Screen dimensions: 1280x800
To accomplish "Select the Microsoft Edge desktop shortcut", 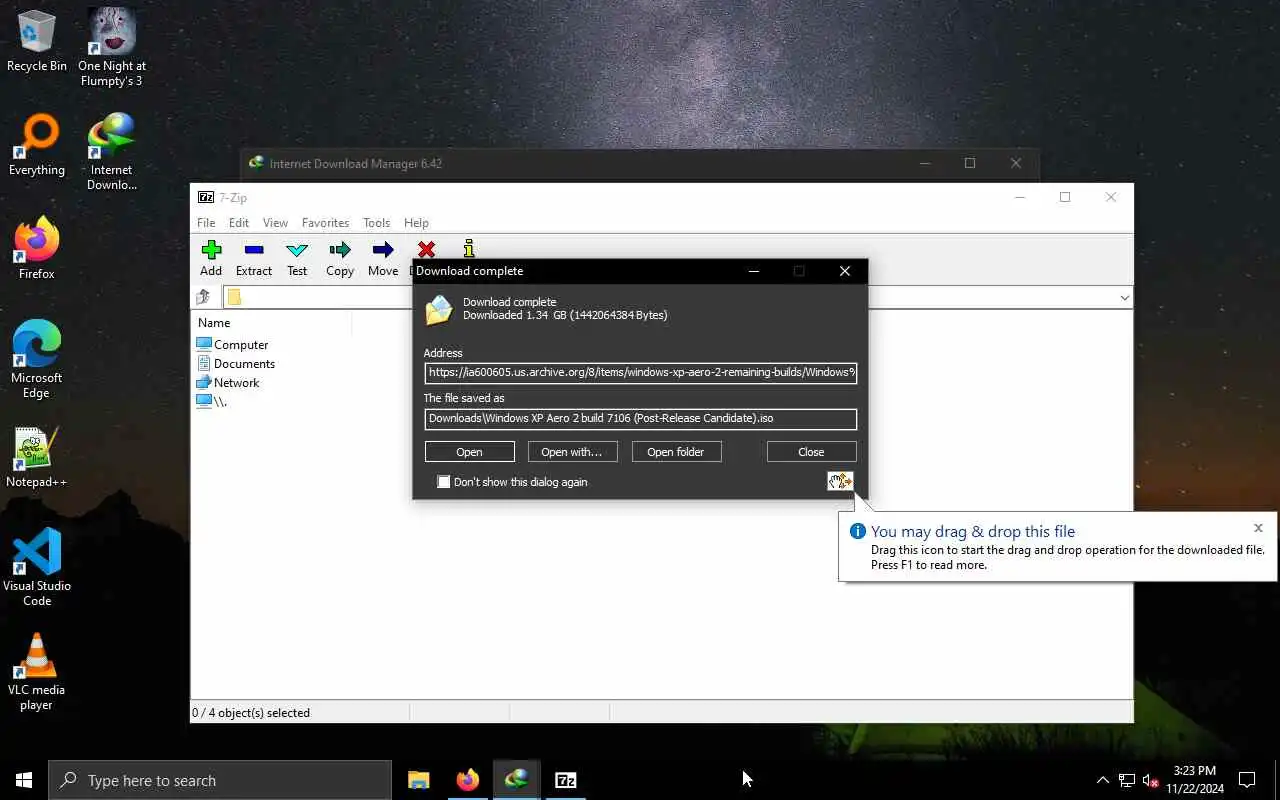I will [x=37, y=360].
